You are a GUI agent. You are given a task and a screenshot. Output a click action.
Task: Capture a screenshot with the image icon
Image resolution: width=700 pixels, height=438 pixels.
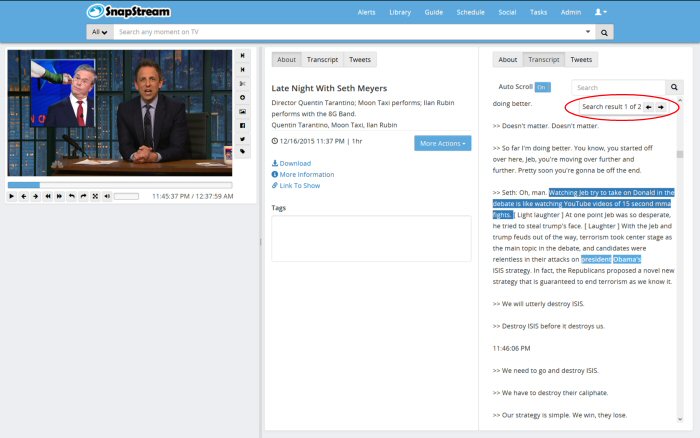pyautogui.click(x=242, y=112)
